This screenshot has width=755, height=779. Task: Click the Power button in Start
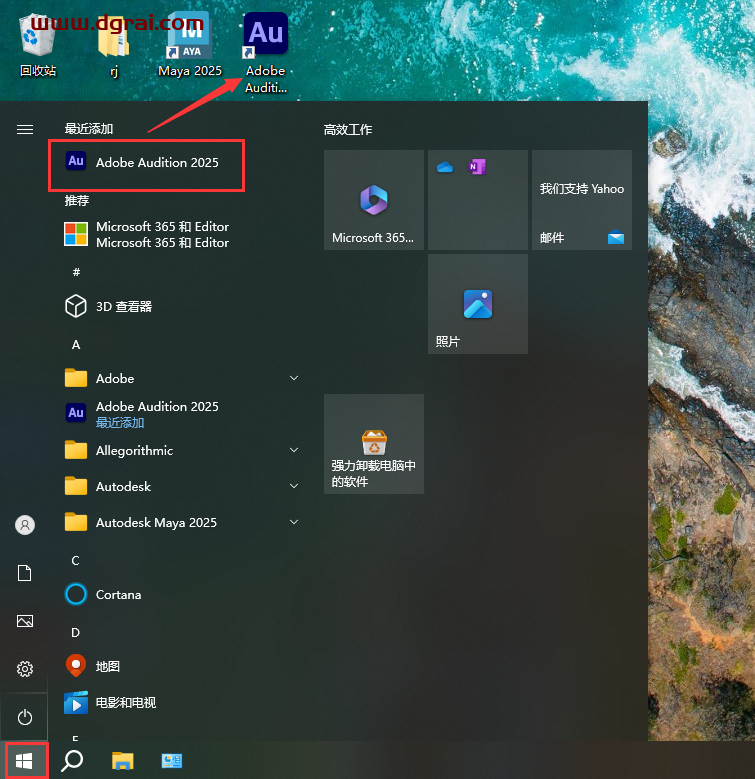(25, 717)
